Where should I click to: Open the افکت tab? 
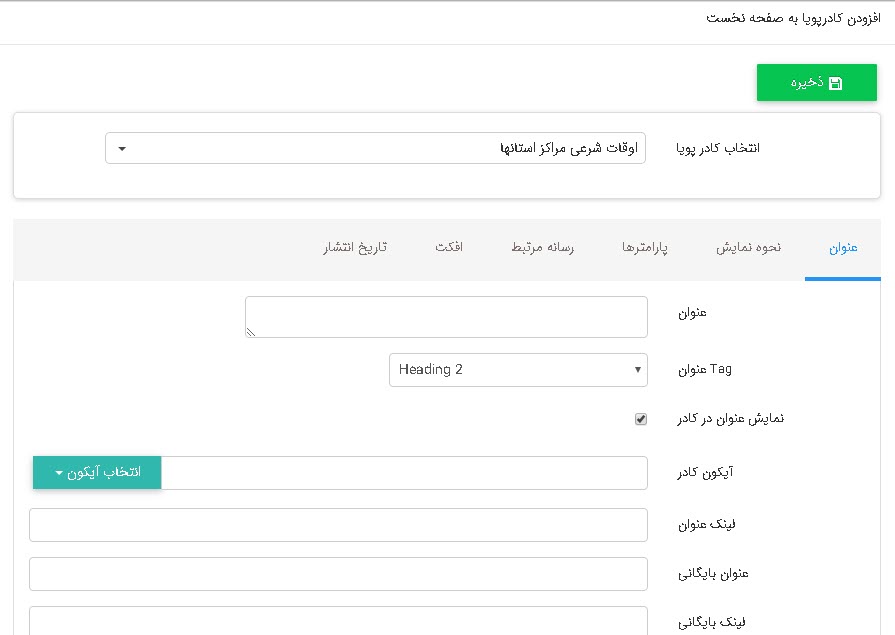pos(448,248)
